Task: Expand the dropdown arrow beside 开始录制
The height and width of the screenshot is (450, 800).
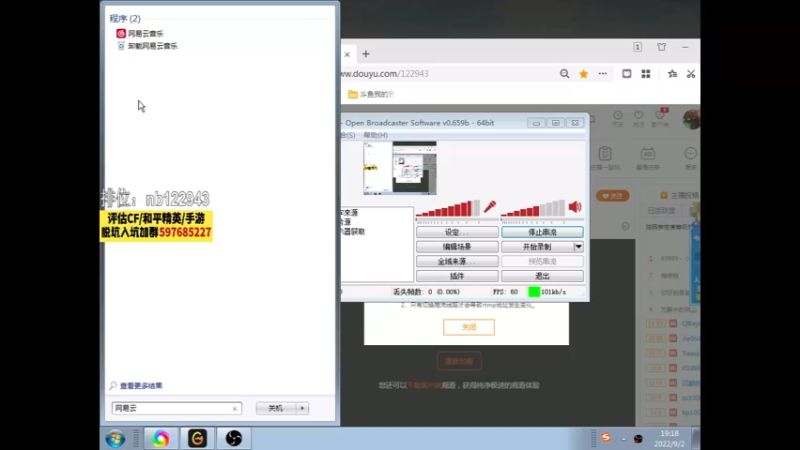Action: point(579,247)
